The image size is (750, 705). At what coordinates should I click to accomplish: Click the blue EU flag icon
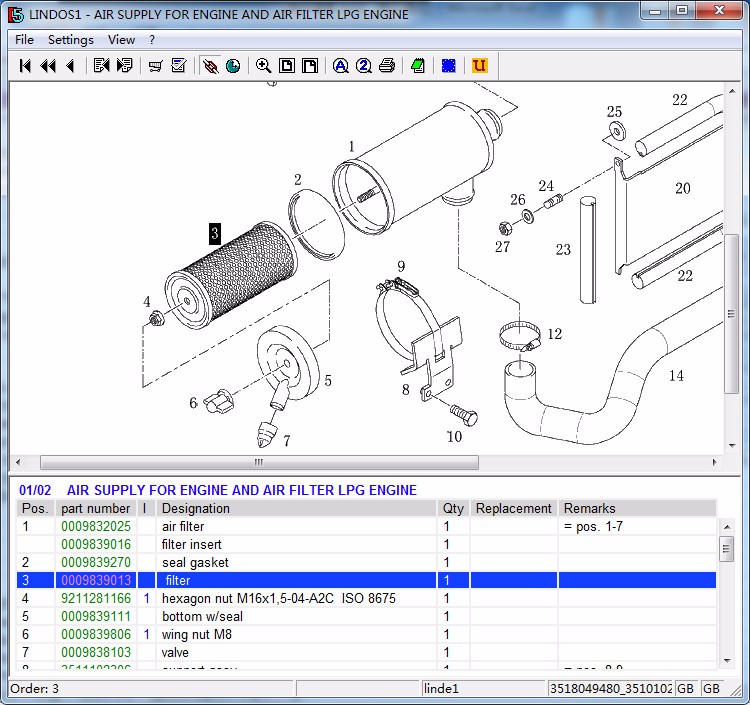[449, 66]
